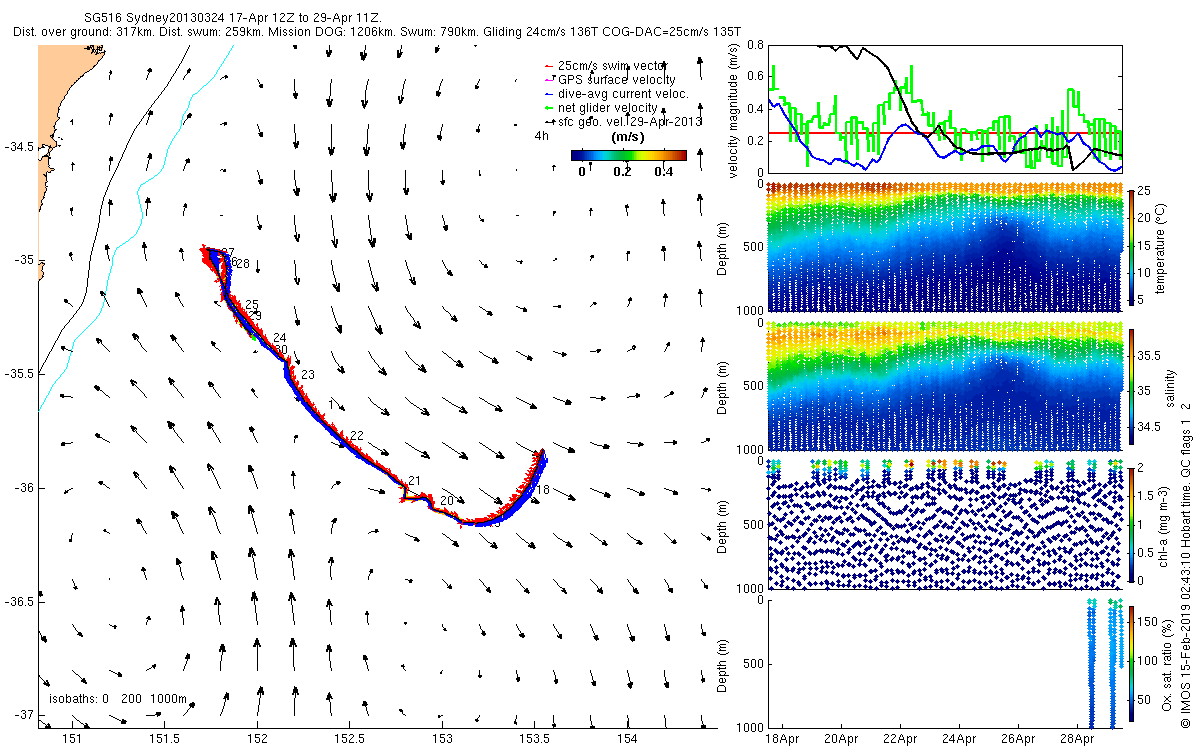Click the "Dist. over ground: 317km" summary line
Screen dimensions: 1200x750
[378, 32]
